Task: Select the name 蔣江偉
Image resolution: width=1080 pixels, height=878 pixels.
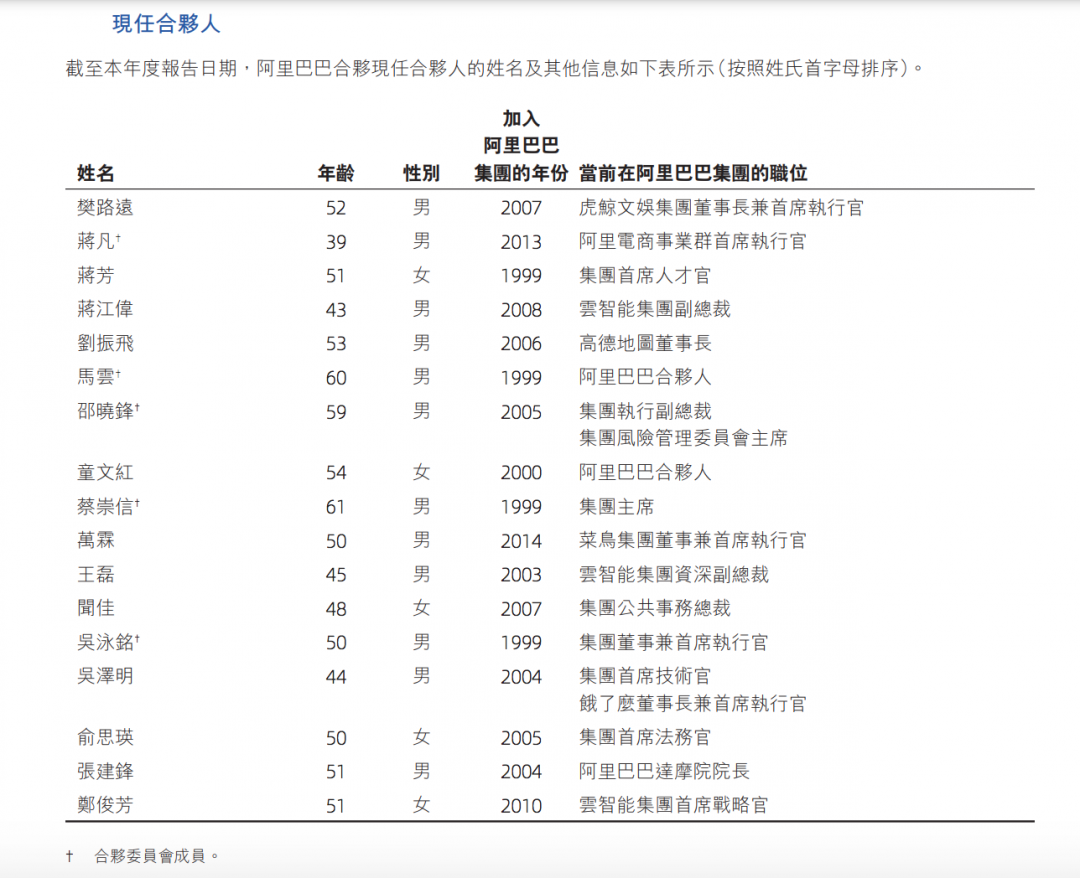Action: 105,309
